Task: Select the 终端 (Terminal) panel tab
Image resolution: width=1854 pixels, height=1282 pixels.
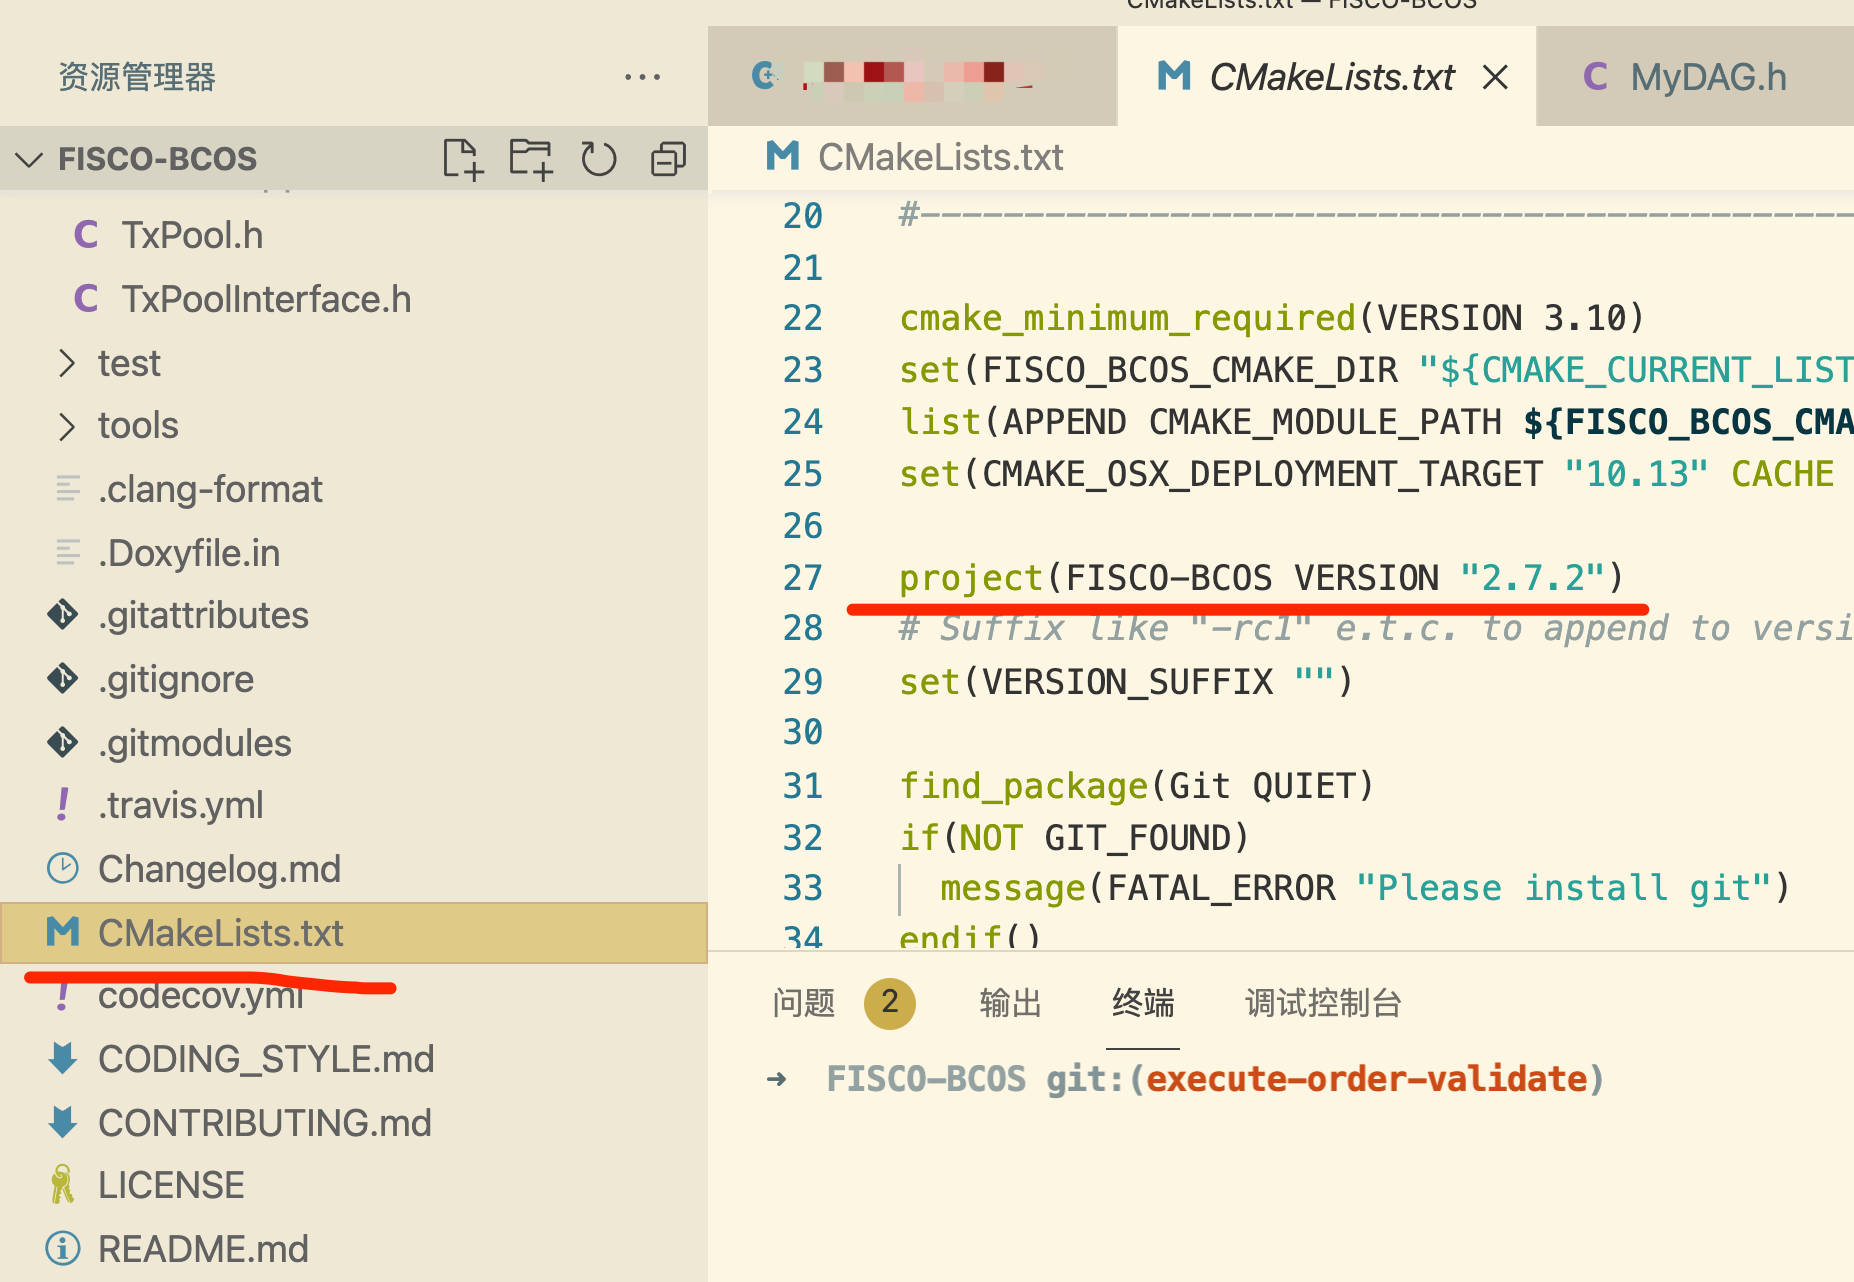Action: point(1143,1003)
